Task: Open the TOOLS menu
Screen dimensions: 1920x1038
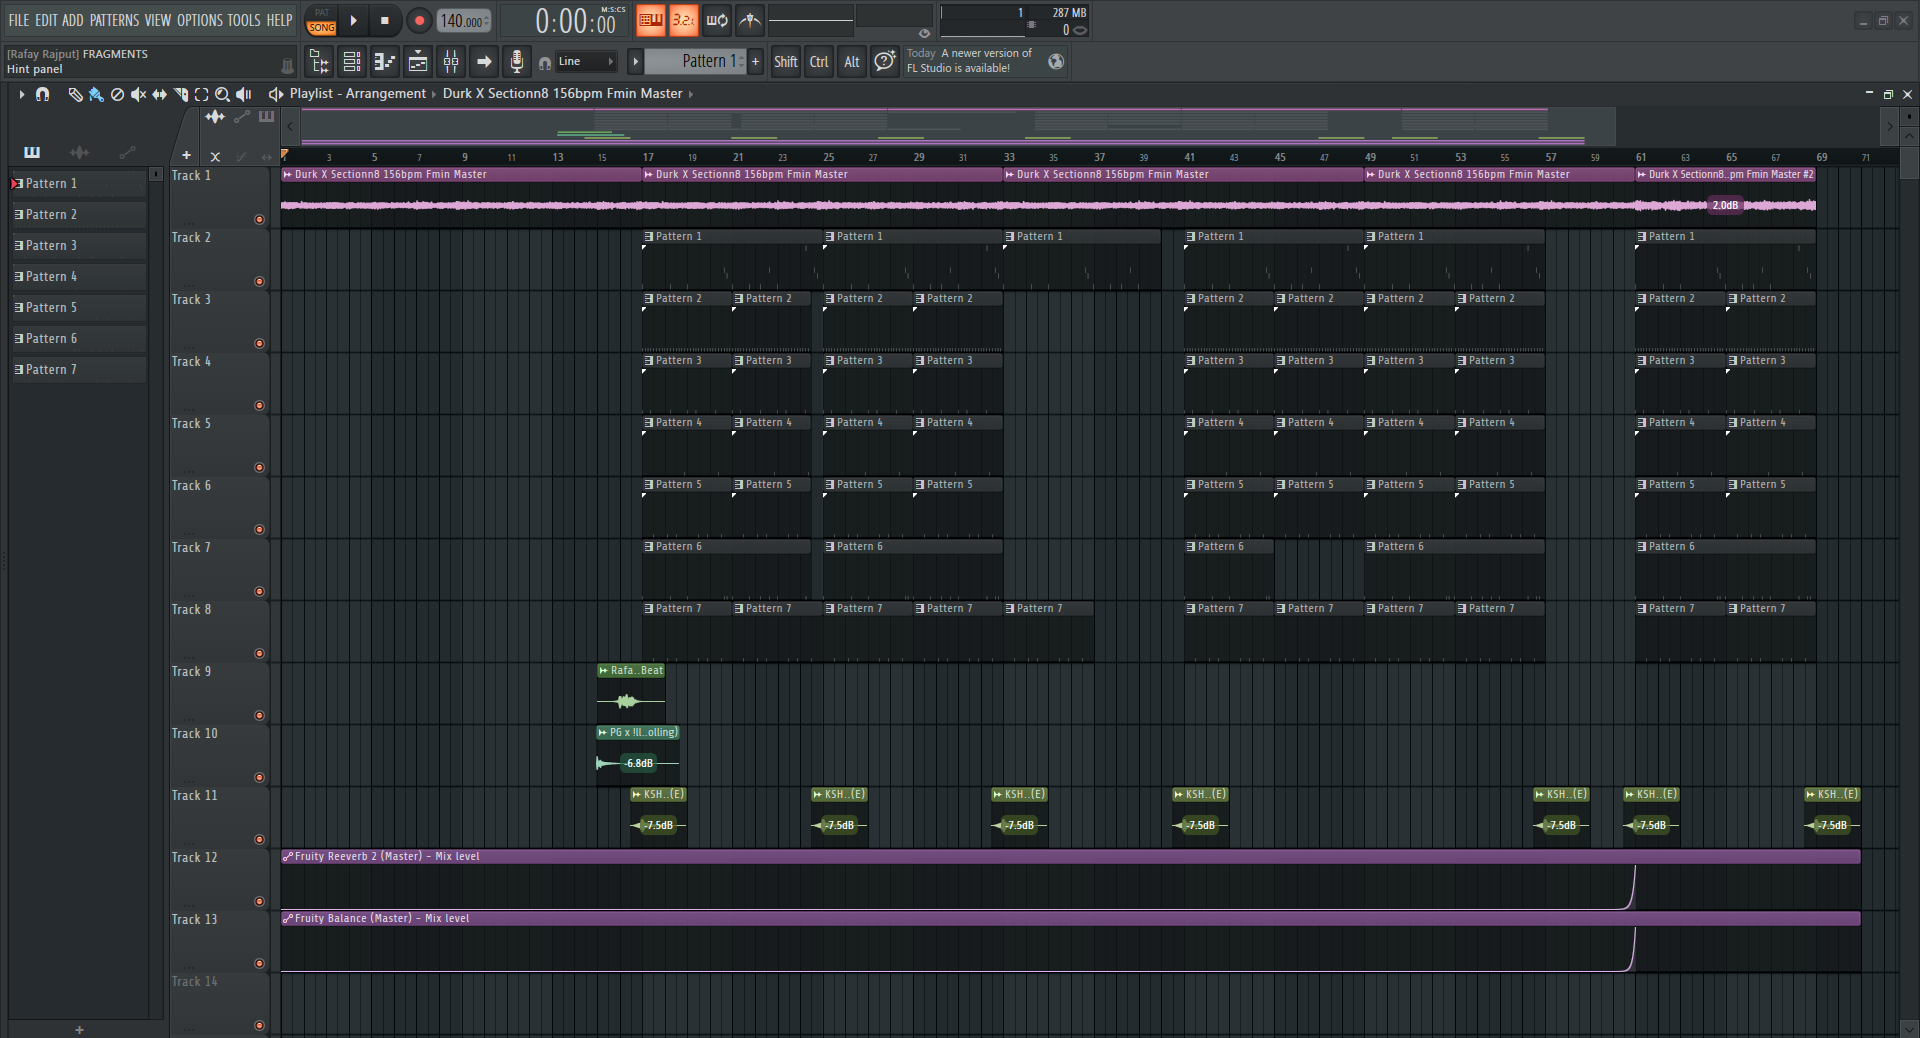Action: (243, 20)
